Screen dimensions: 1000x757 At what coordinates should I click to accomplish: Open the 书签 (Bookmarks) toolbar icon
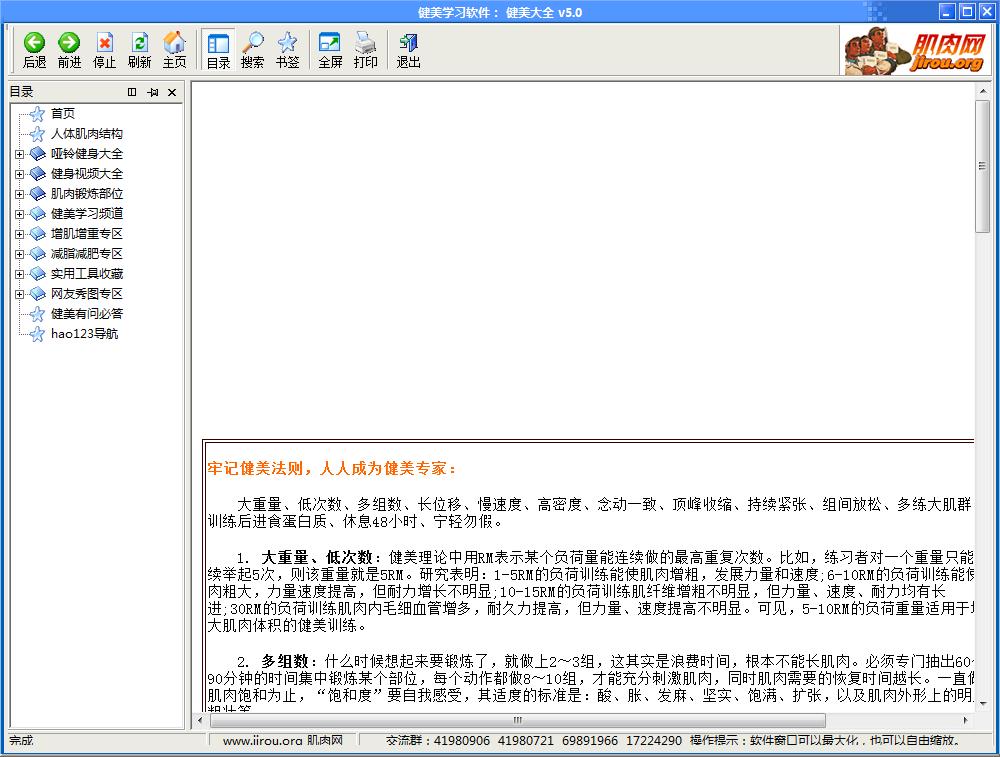click(x=287, y=49)
